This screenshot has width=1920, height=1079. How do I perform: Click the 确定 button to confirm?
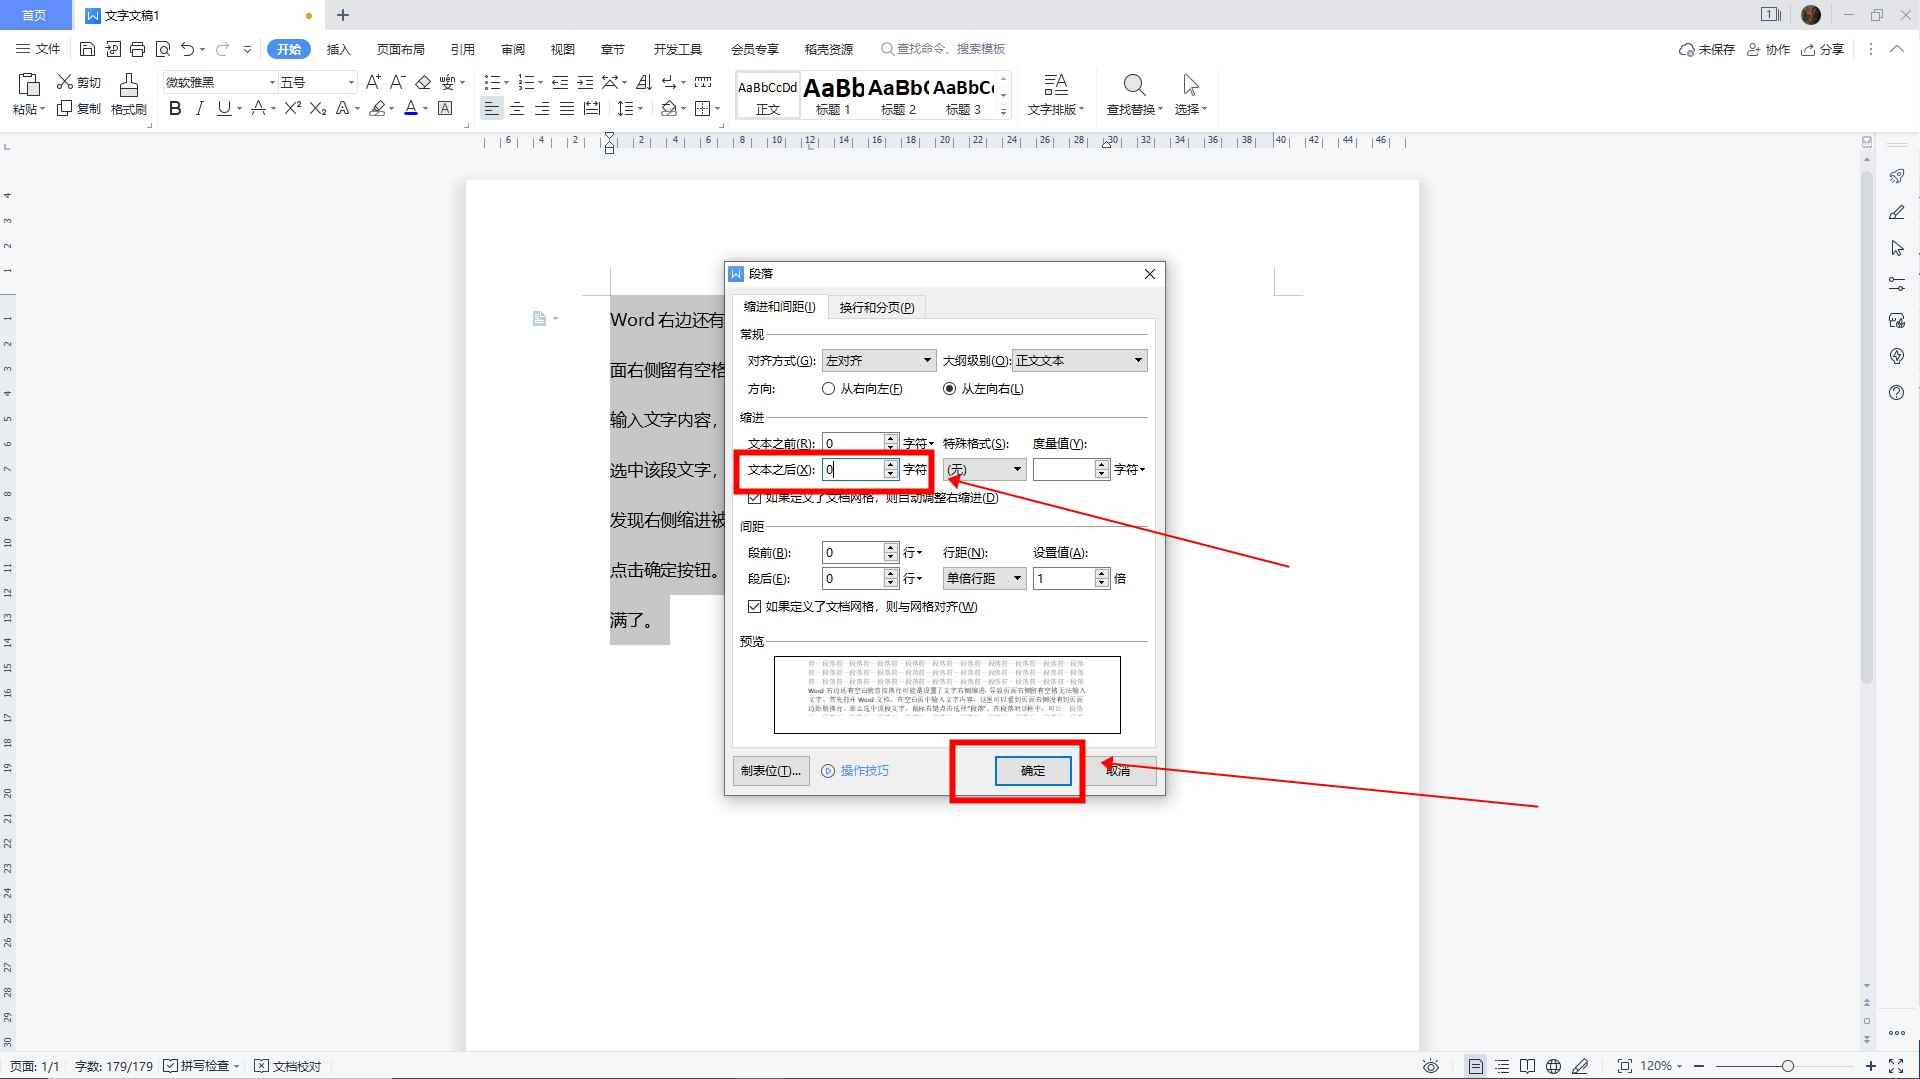1034,770
